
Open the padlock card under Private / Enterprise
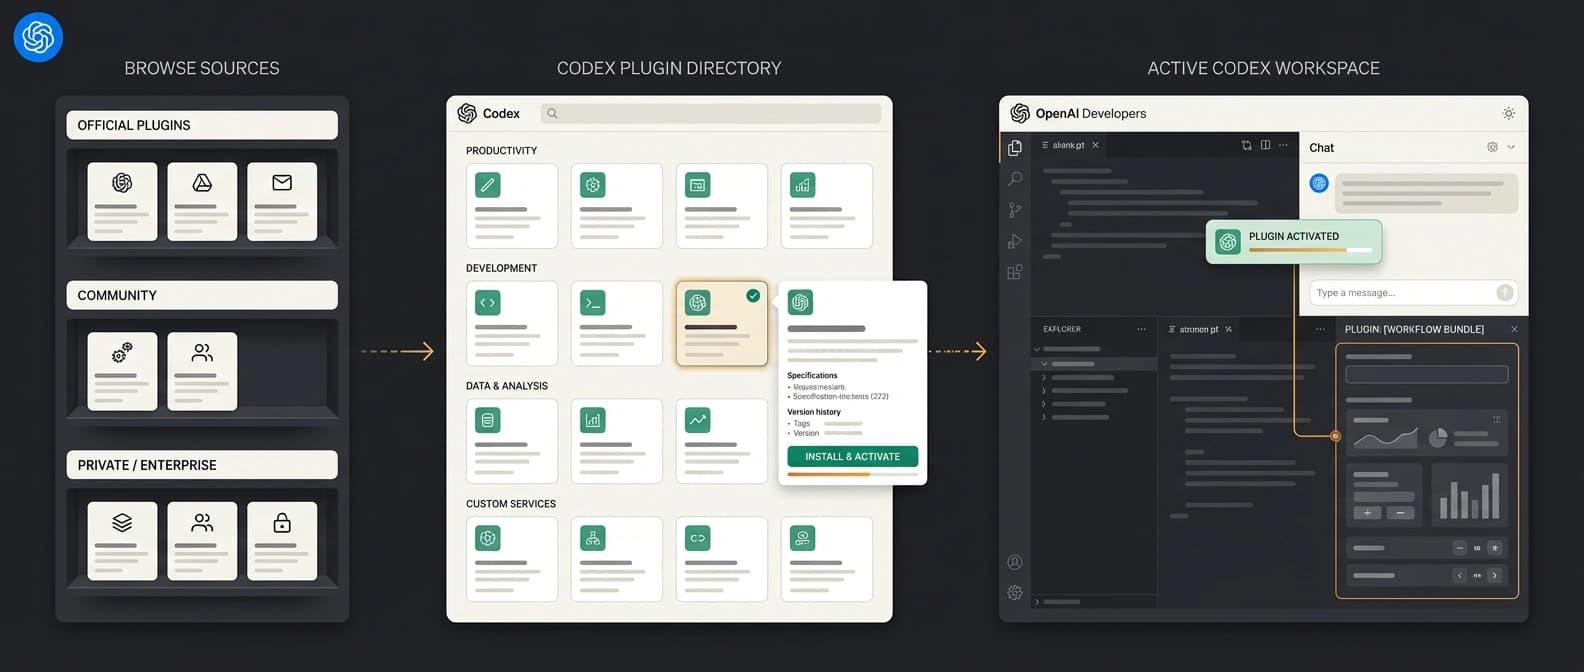click(282, 541)
